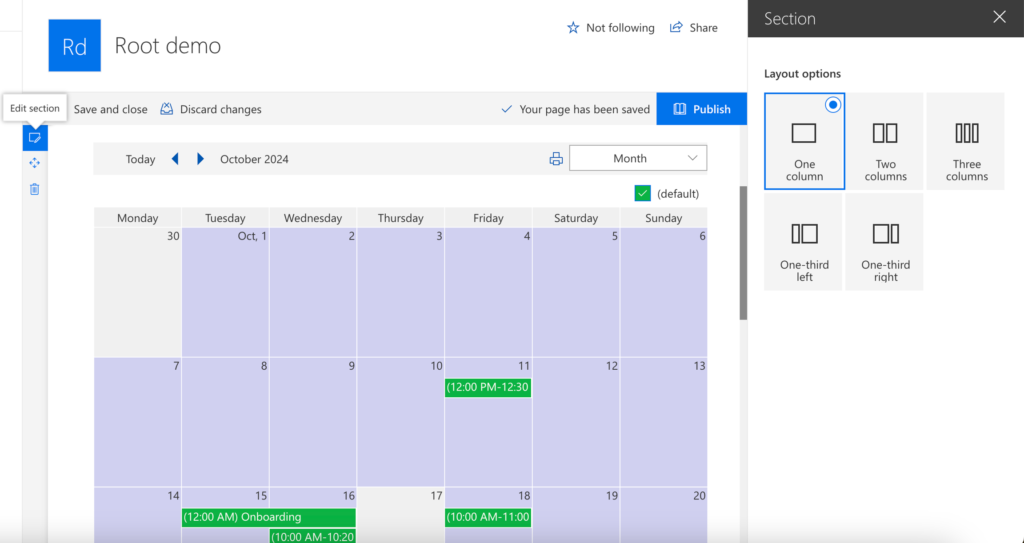Choose Two columns layout
Screen dimensions: 1024x543
click(886, 141)
